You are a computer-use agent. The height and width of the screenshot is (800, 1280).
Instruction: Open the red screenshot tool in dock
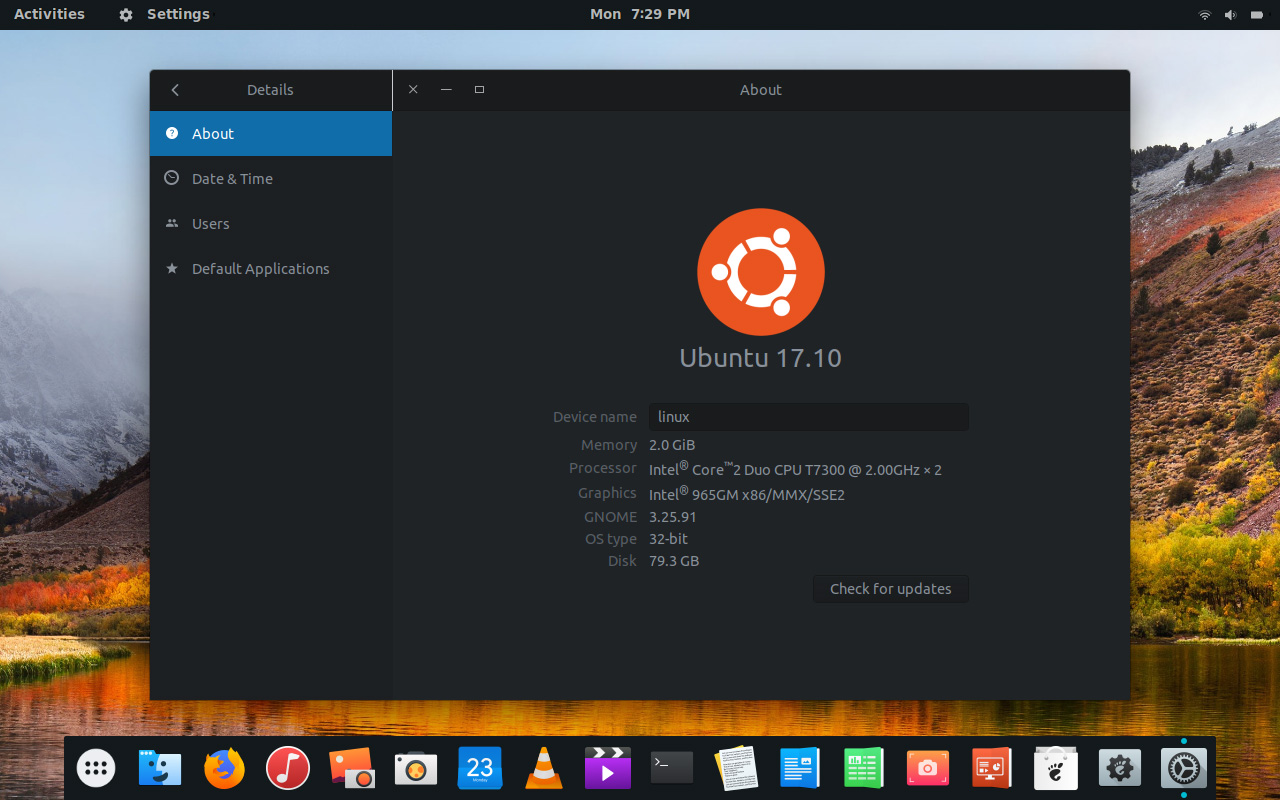point(928,768)
